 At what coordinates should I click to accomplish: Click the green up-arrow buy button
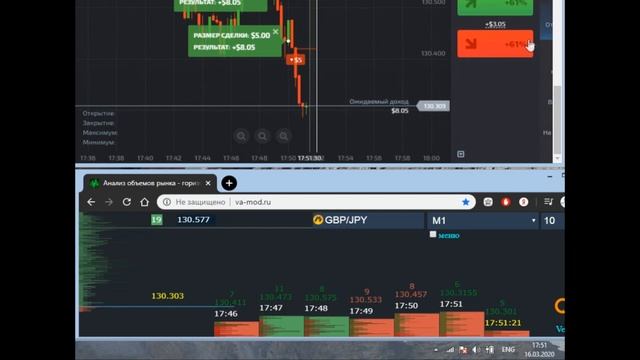pyautogui.click(x=495, y=7)
